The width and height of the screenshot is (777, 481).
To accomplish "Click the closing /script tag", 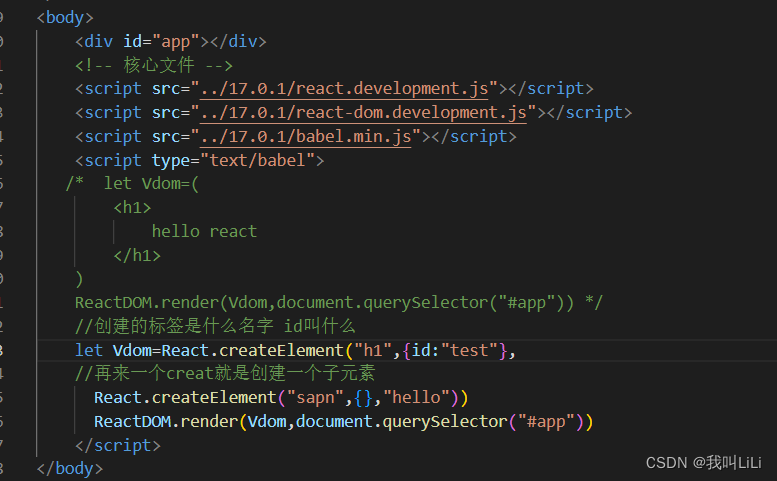I will point(118,445).
